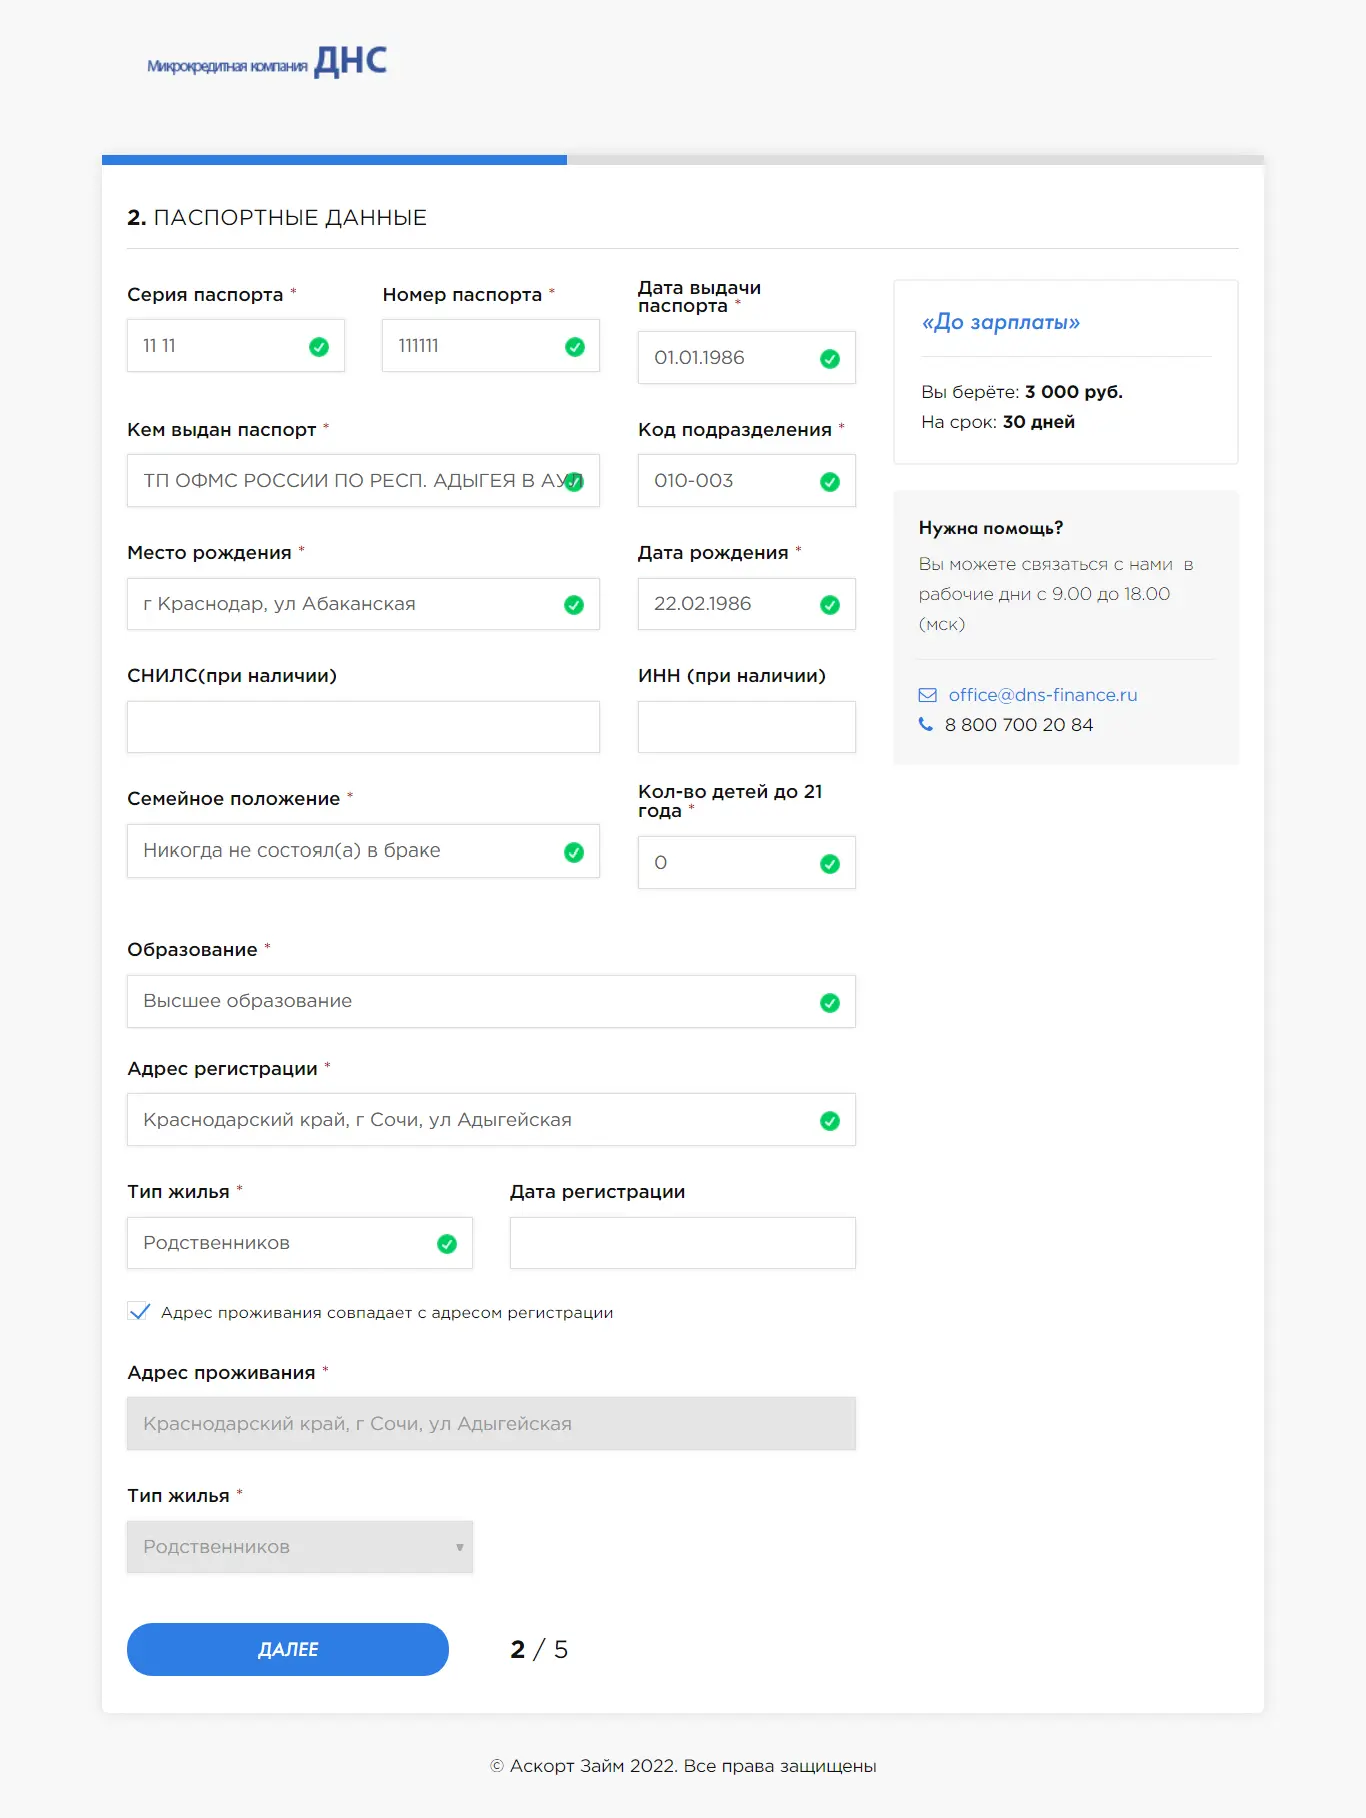Focus Место рождения input
This screenshot has width=1366, height=1818.
pos(363,603)
